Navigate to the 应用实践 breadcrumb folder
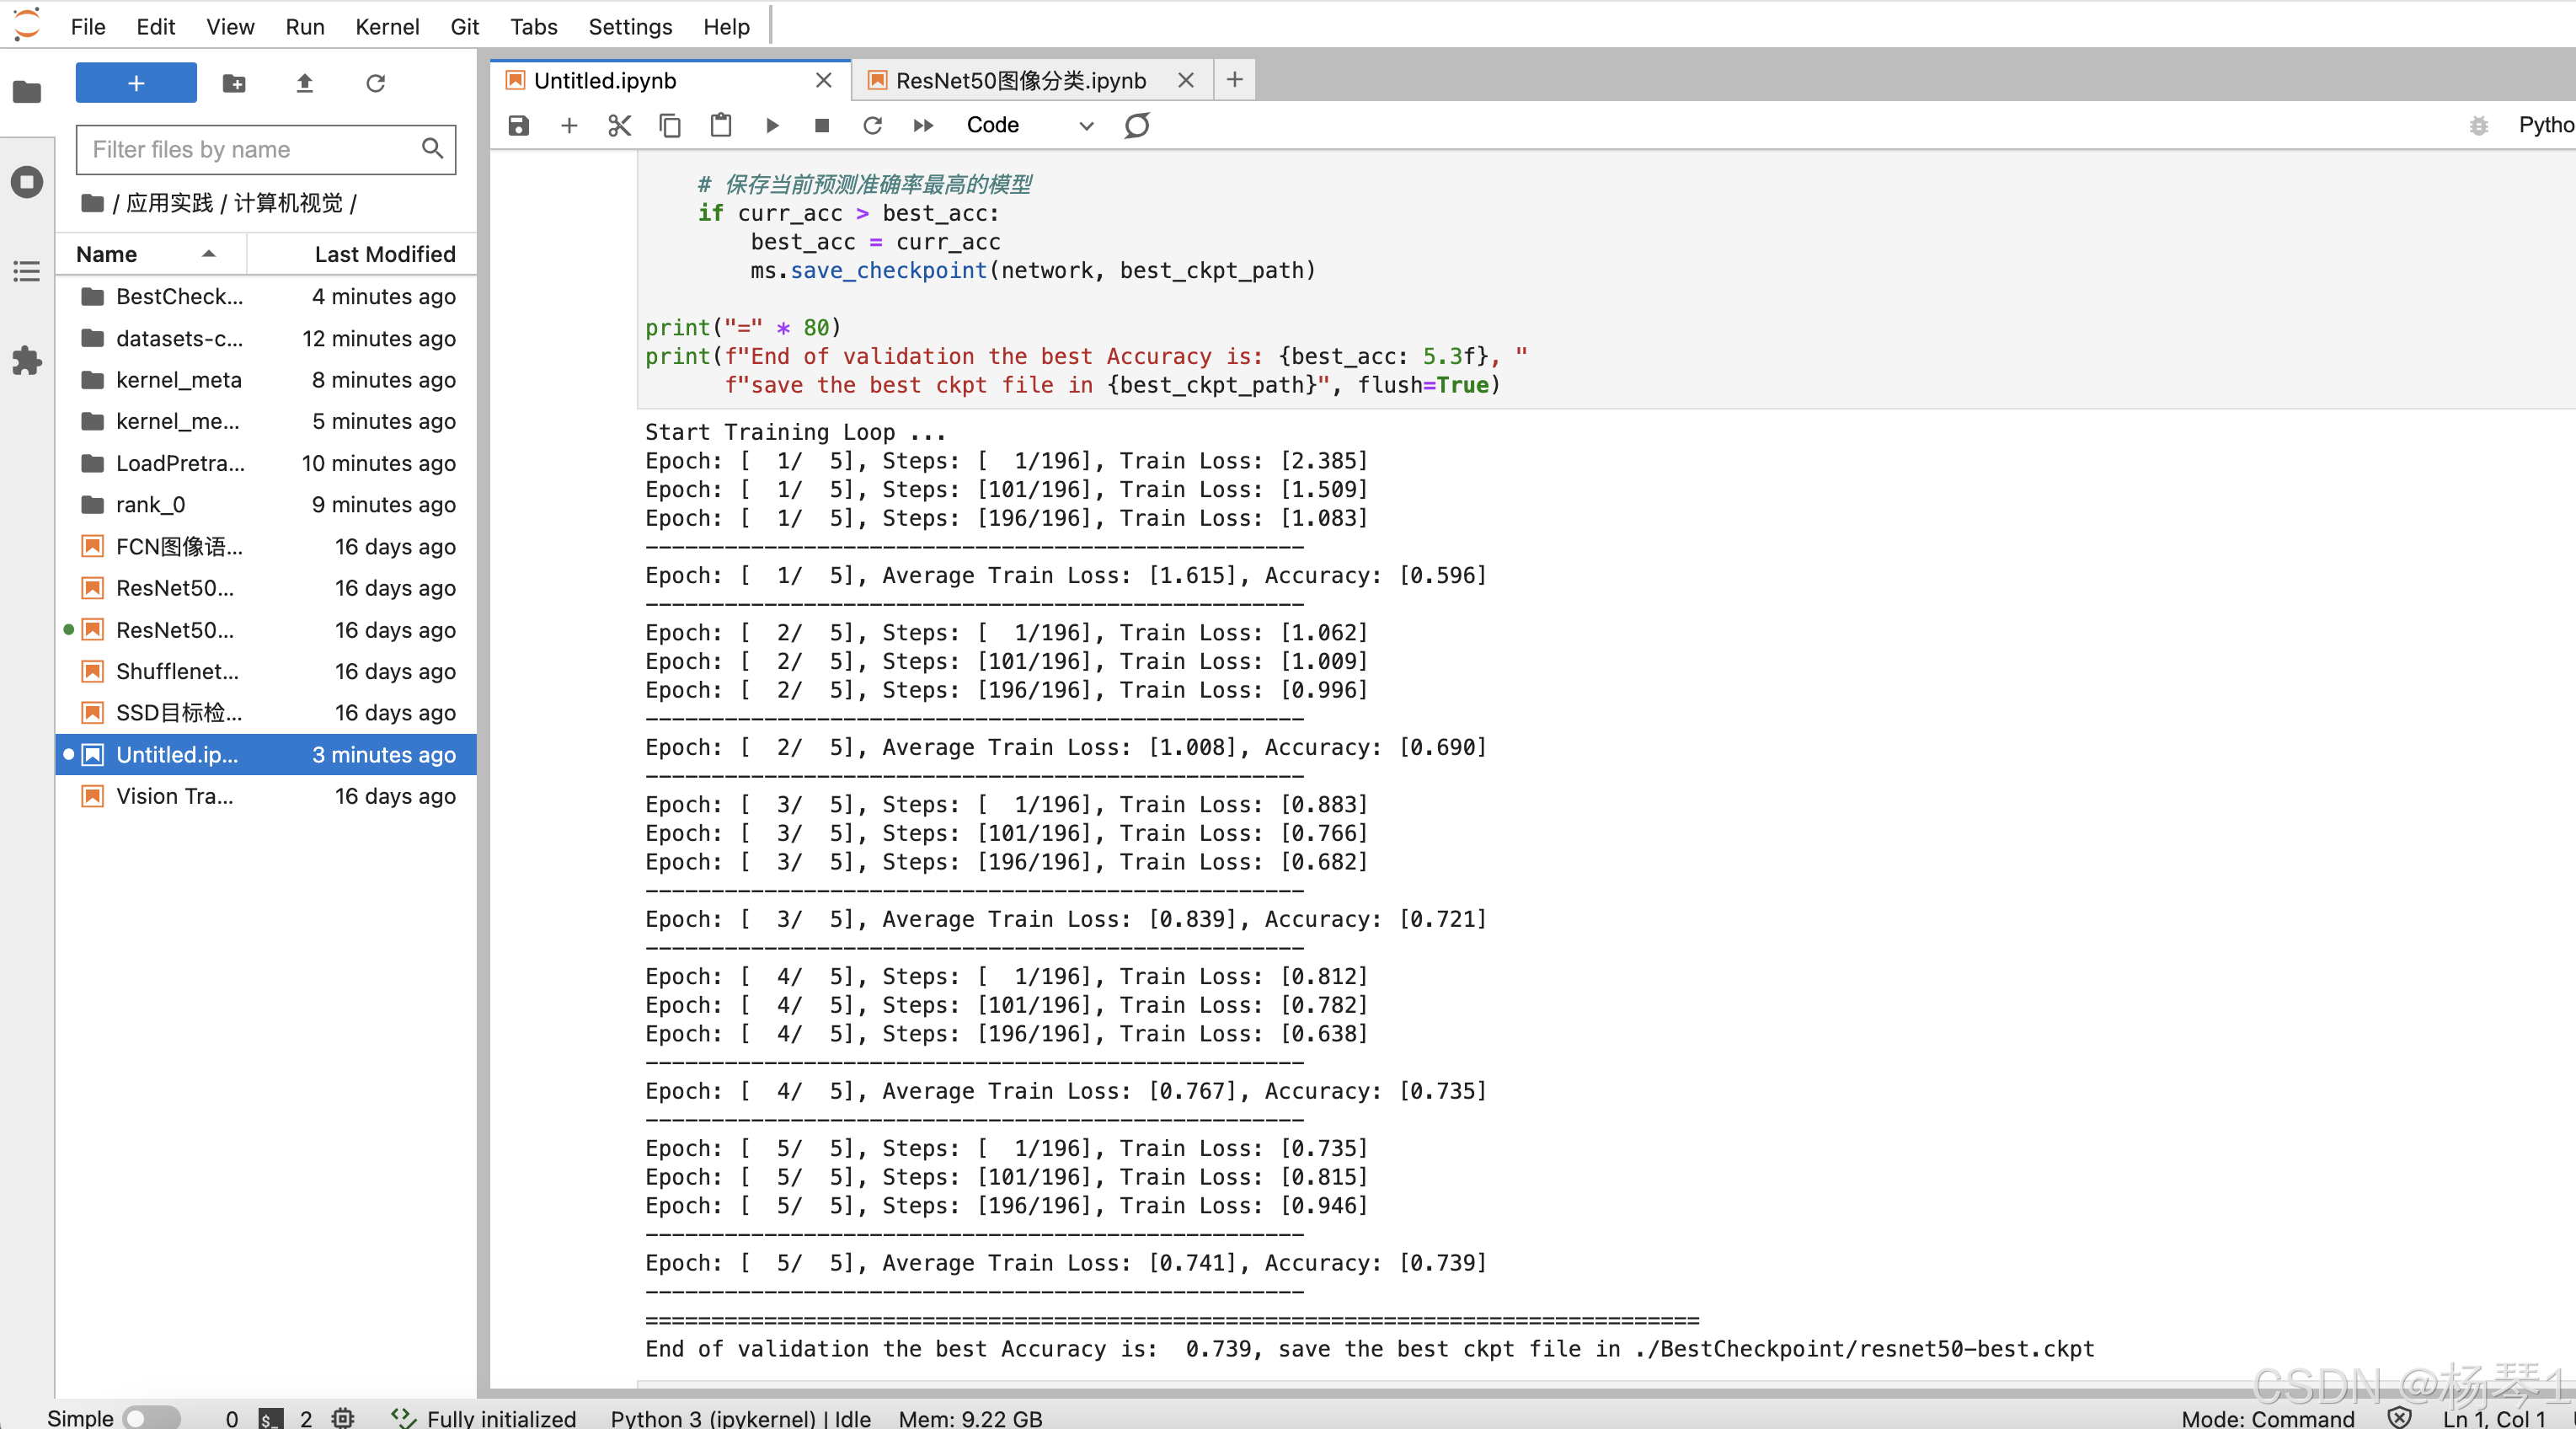The height and width of the screenshot is (1429, 2576). 169,203
